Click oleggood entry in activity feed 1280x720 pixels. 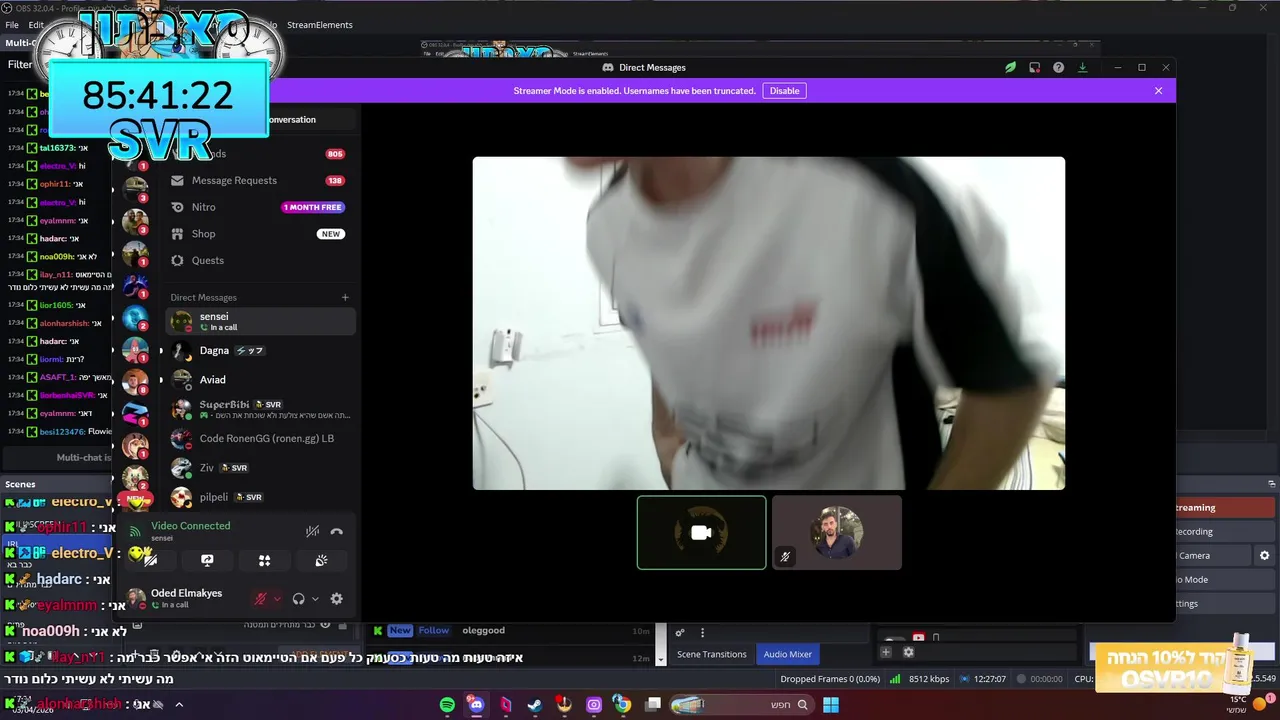point(483,631)
